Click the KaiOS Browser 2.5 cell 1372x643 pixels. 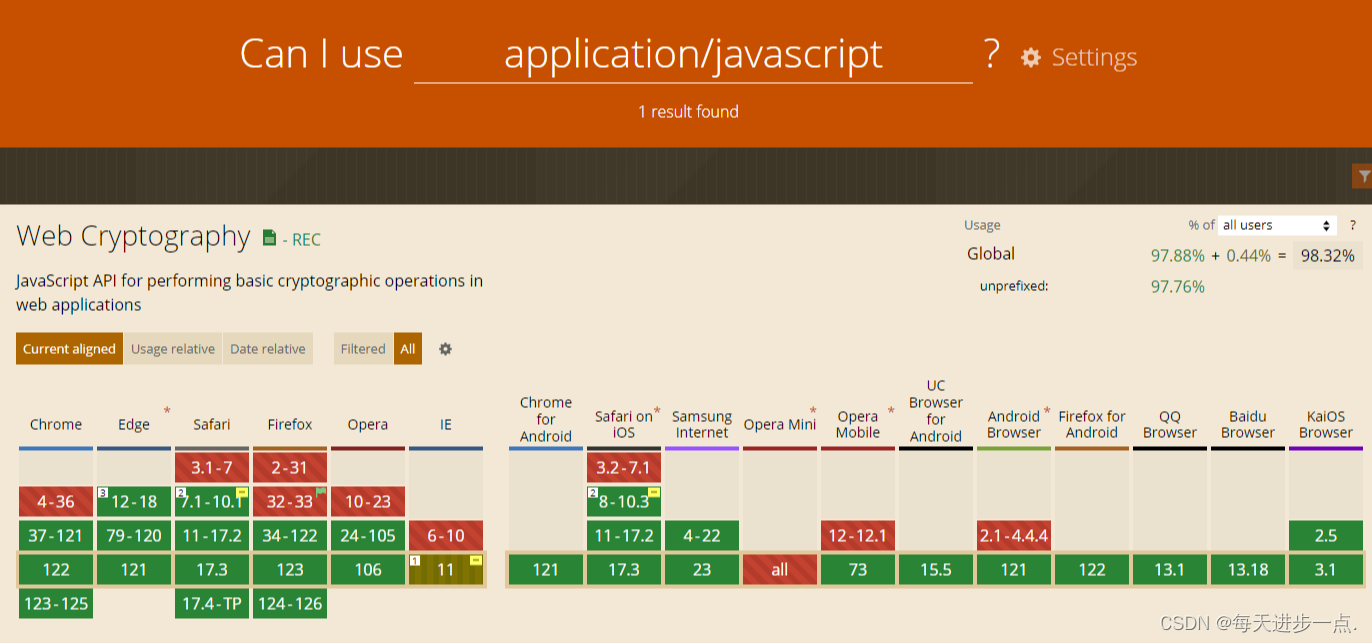coord(1326,535)
